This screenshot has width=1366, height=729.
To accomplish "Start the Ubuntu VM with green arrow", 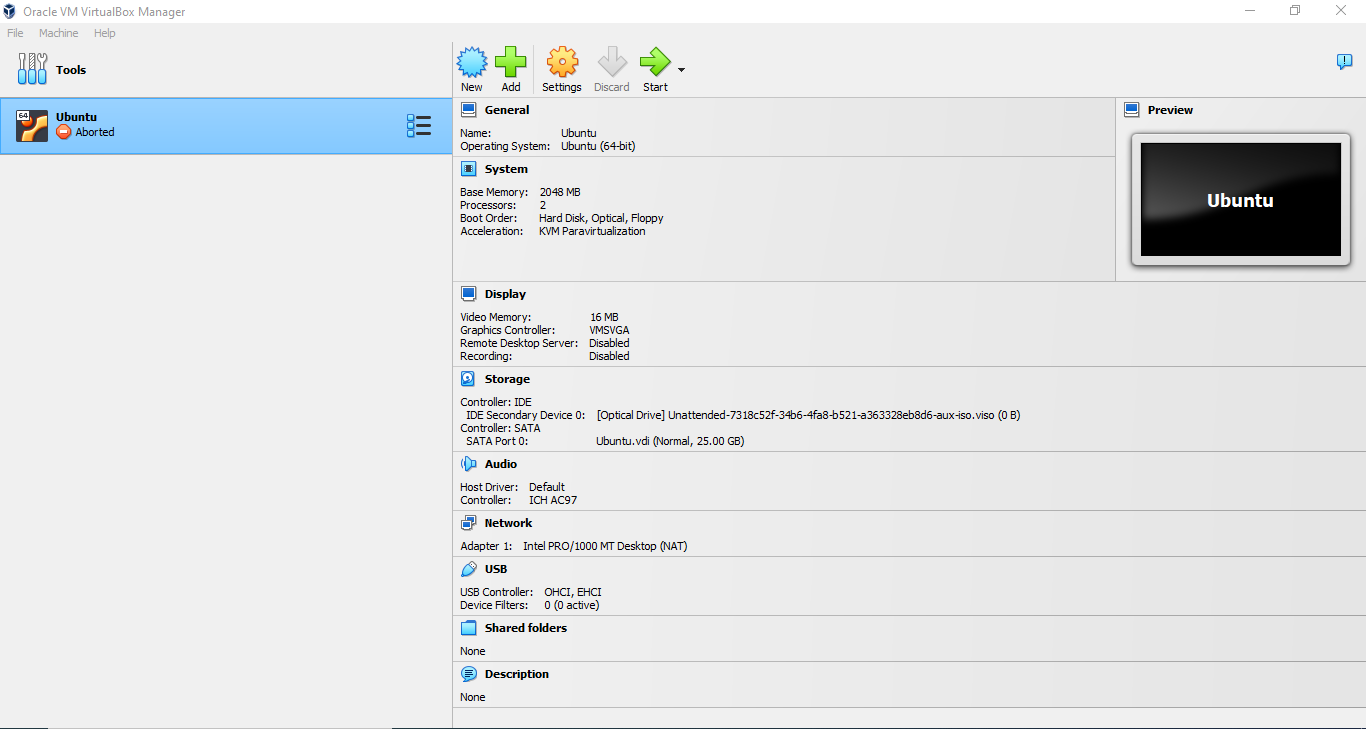I will point(655,63).
